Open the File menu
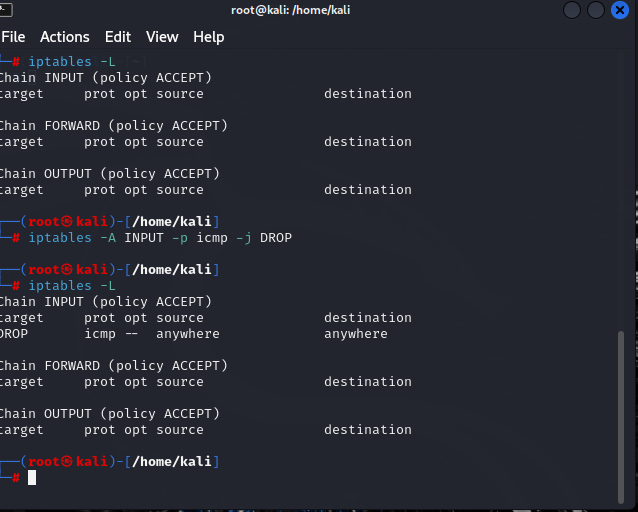Viewport: 638px width, 512px height. tap(13, 37)
